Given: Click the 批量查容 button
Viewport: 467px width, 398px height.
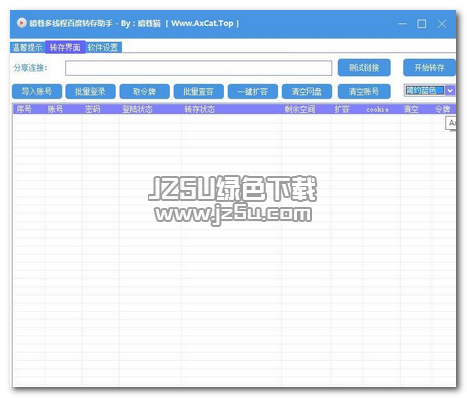Looking at the screenshot, I should pos(199,91).
